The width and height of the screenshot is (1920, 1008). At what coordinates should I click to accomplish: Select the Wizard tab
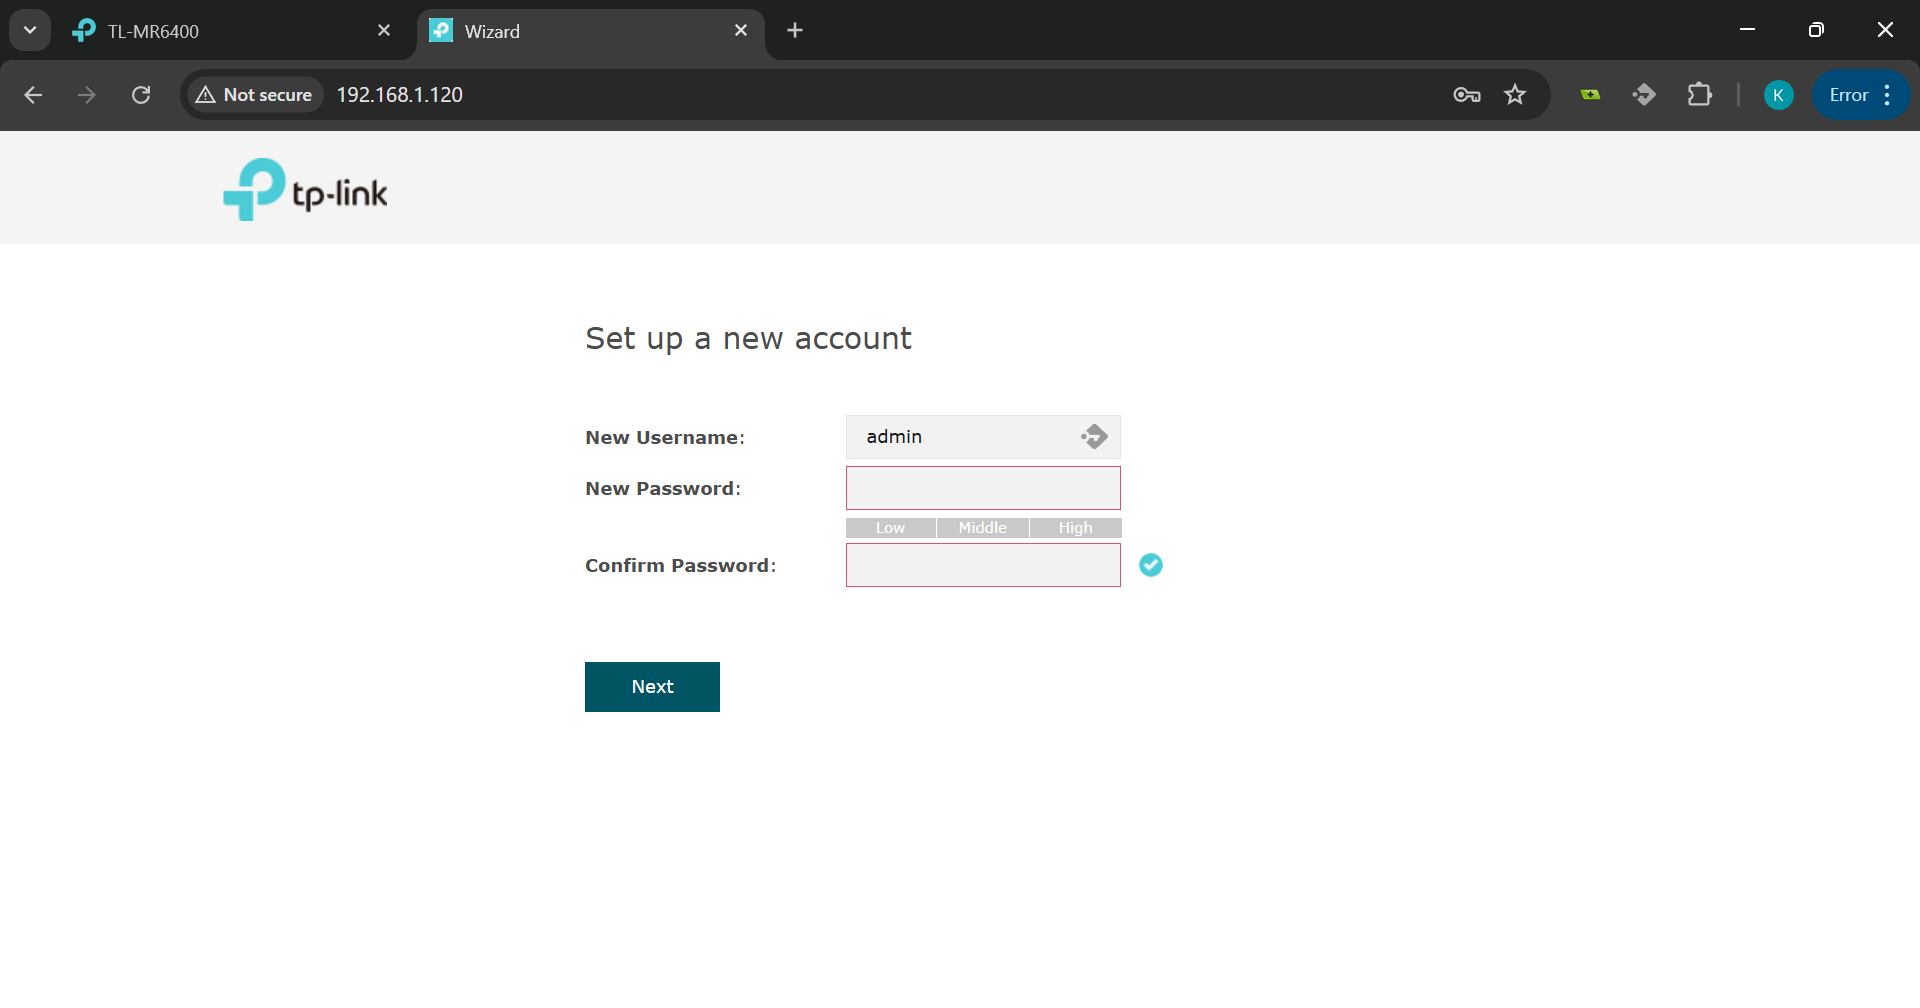coord(590,31)
